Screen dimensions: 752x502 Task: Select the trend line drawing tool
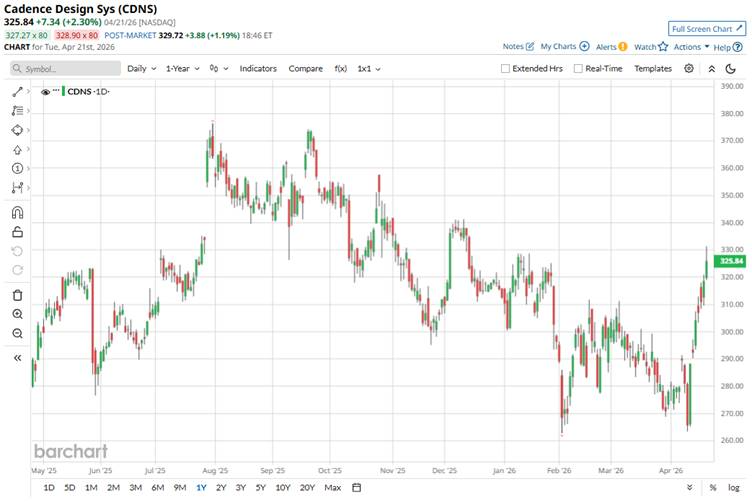click(x=17, y=92)
